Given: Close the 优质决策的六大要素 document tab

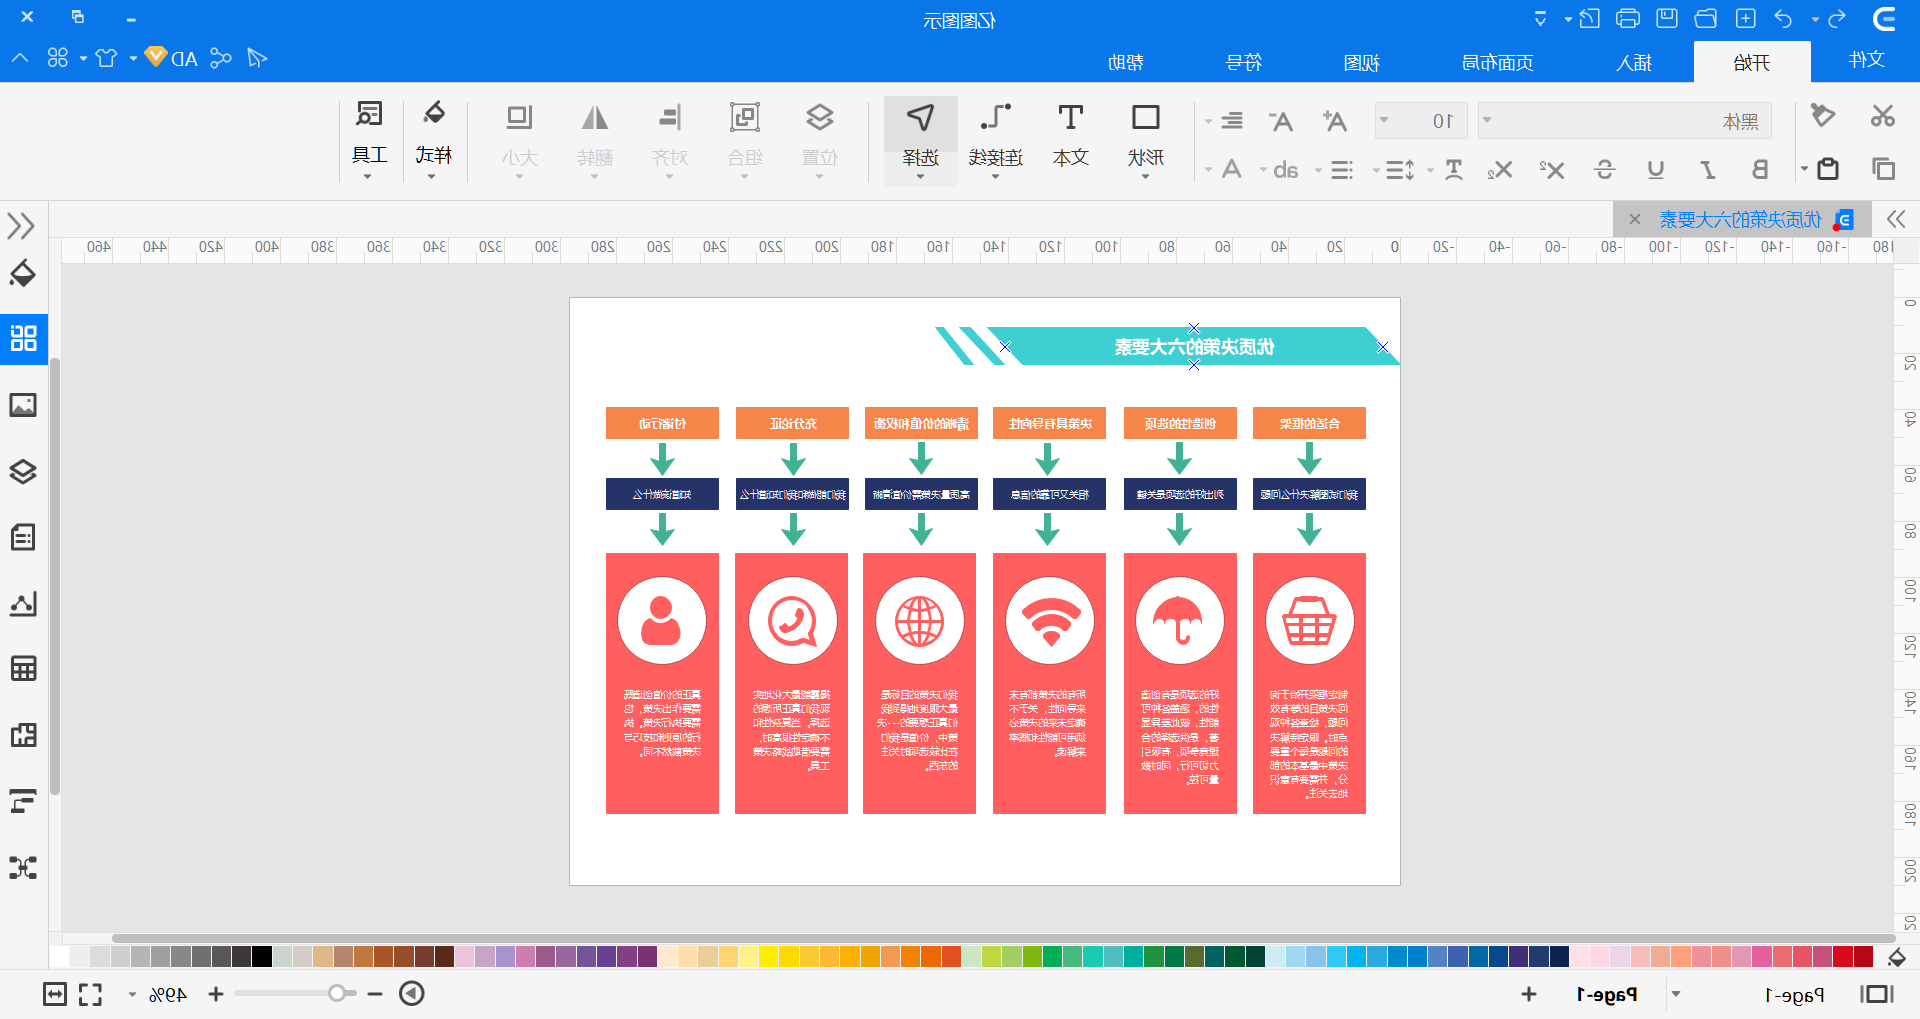Looking at the screenshot, I should point(1634,219).
